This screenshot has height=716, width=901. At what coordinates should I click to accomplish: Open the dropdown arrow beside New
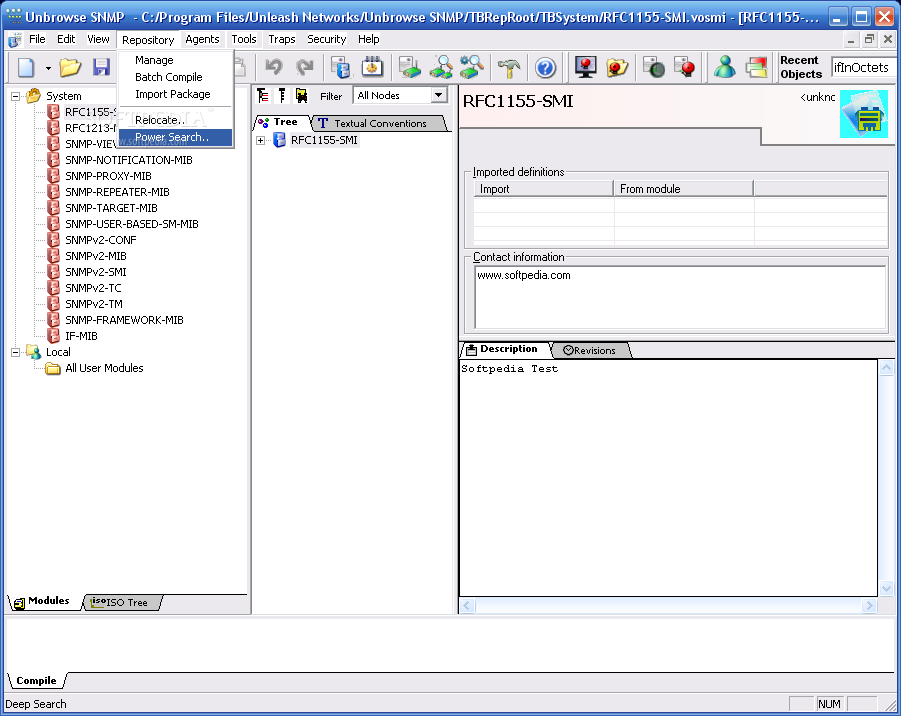[x=48, y=68]
